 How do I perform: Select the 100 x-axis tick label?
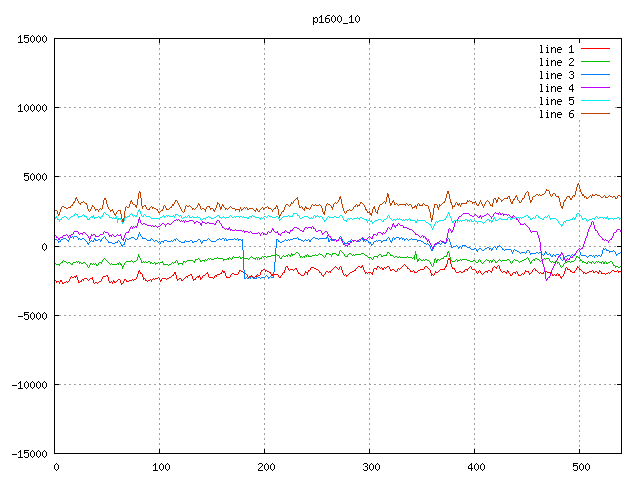click(160, 467)
